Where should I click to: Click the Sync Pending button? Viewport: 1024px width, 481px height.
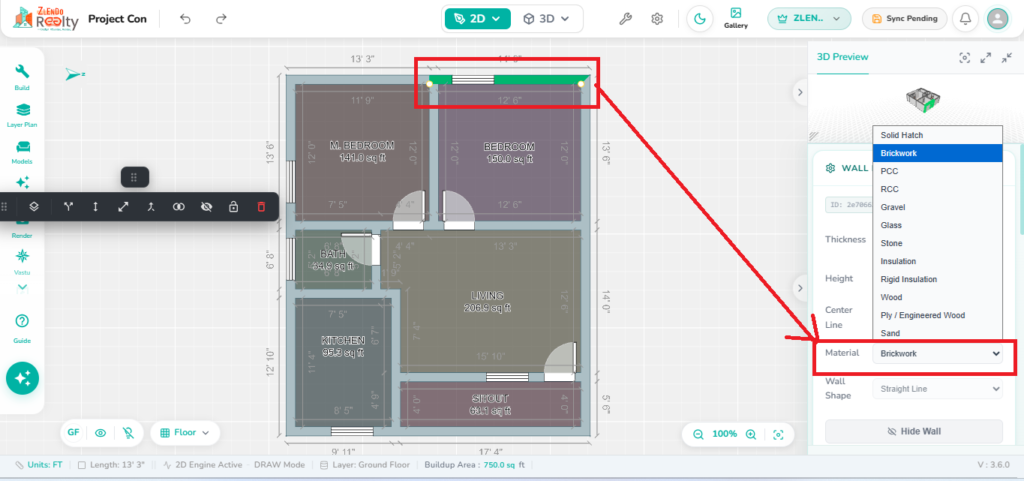coord(904,19)
